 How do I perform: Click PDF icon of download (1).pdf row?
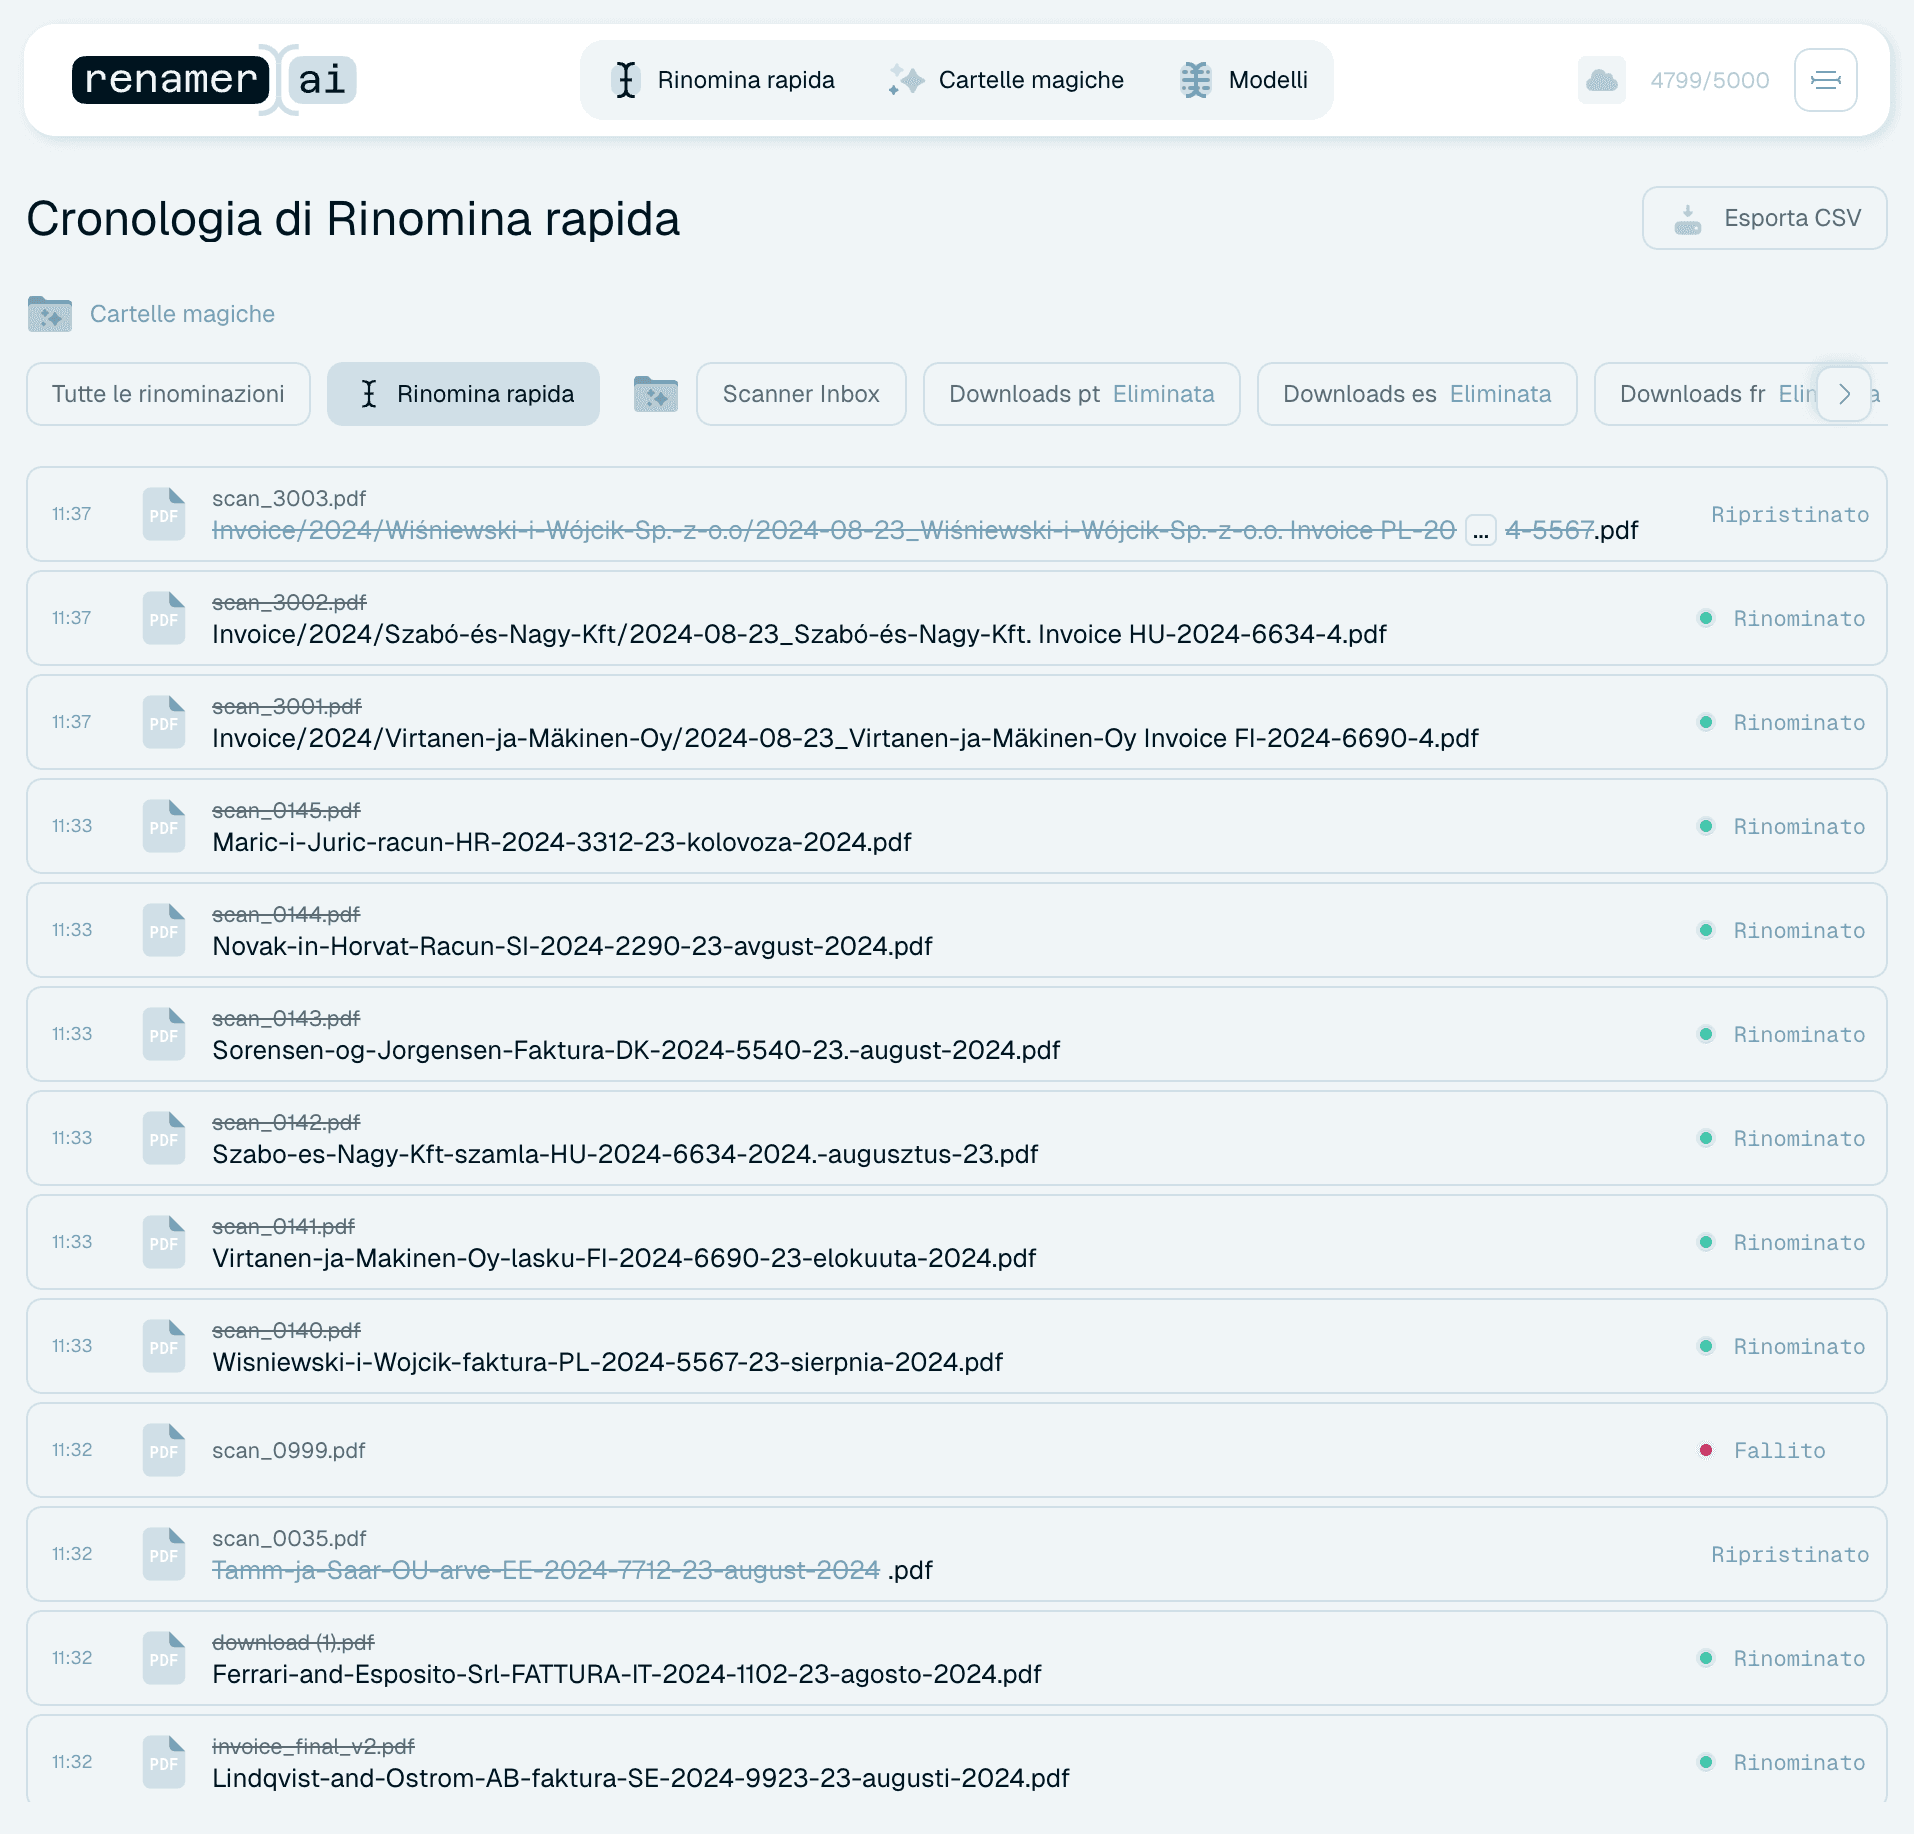click(164, 1658)
